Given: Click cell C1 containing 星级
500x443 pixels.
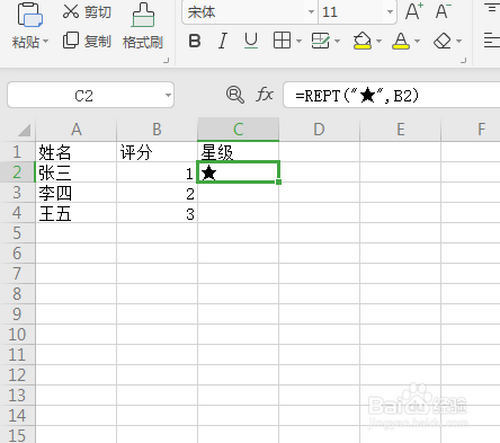Looking at the screenshot, I should 238,152.
